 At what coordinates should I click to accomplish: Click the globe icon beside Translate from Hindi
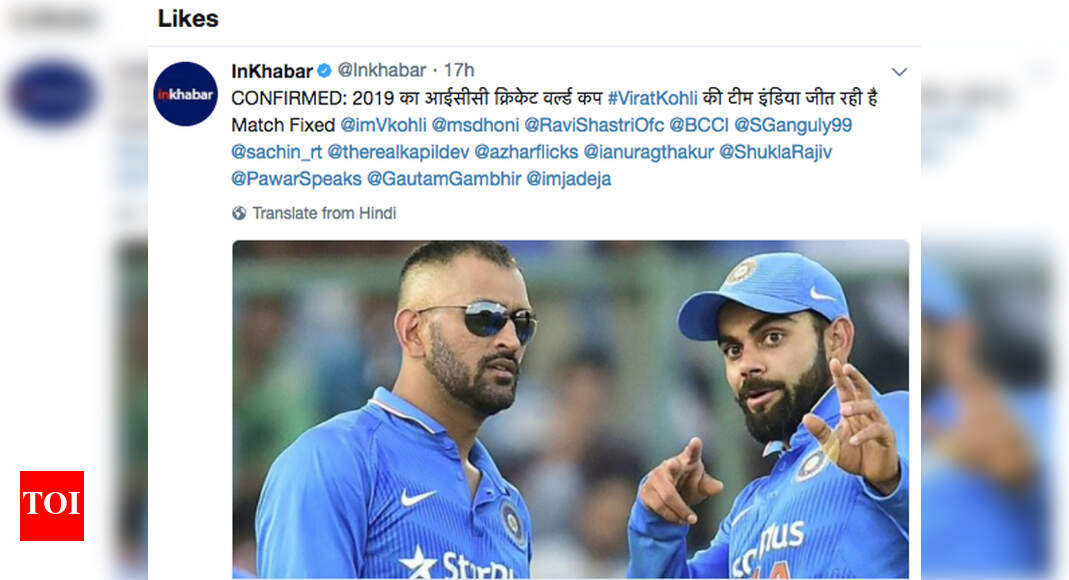click(x=239, y=213)
